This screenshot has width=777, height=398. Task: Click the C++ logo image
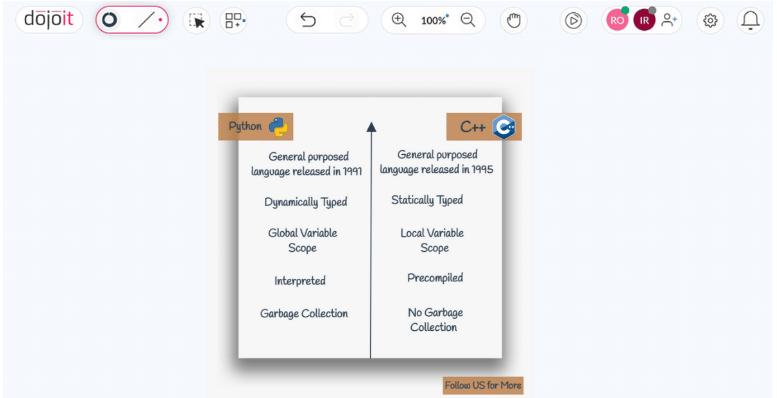pos(504,127)
